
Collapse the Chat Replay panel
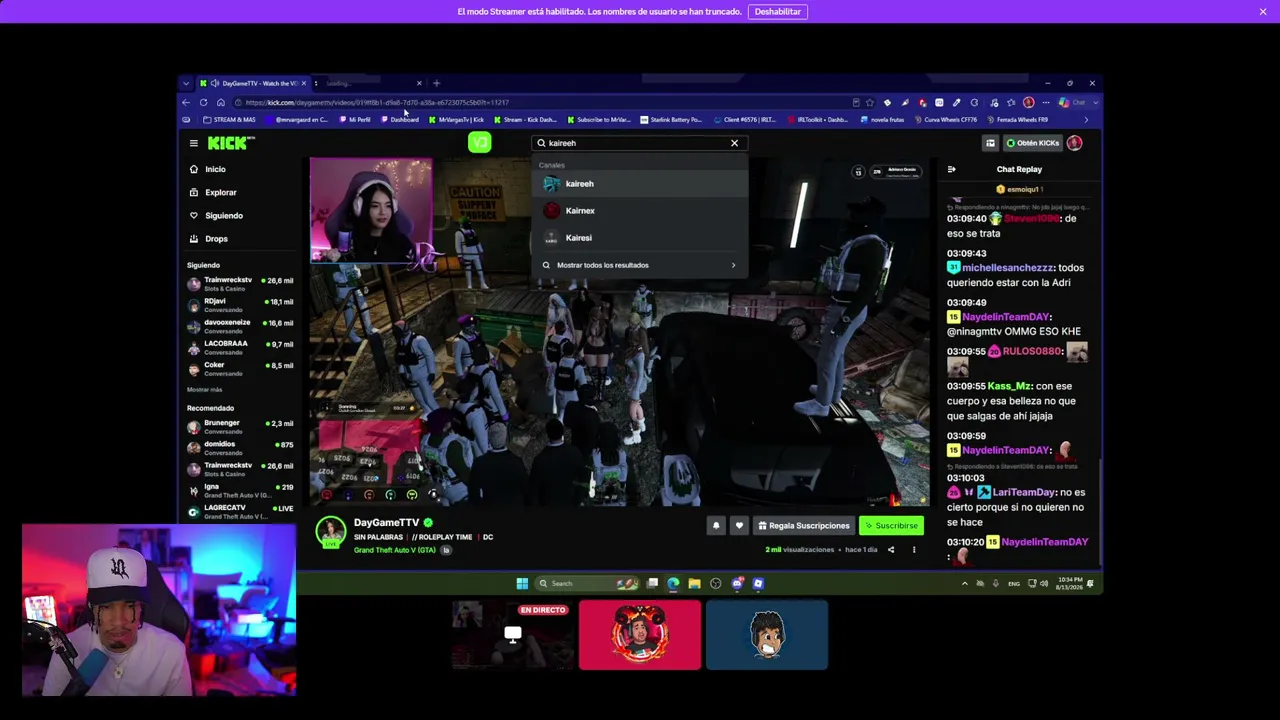951,169
